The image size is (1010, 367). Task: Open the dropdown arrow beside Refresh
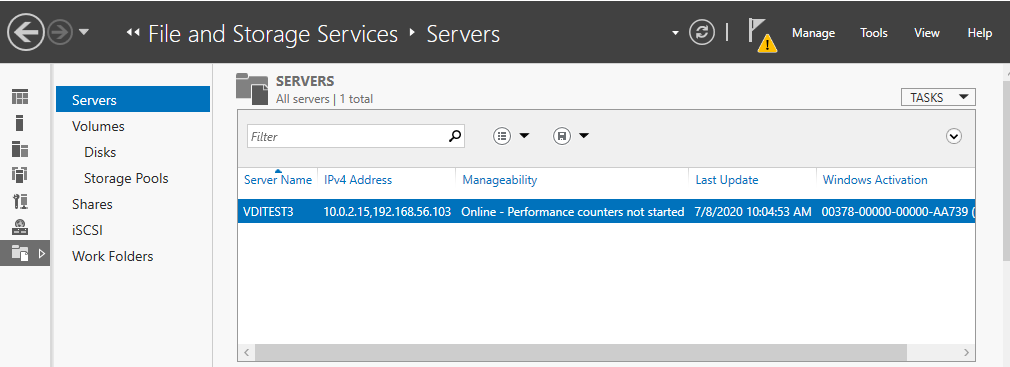click(x=675, y=33)
